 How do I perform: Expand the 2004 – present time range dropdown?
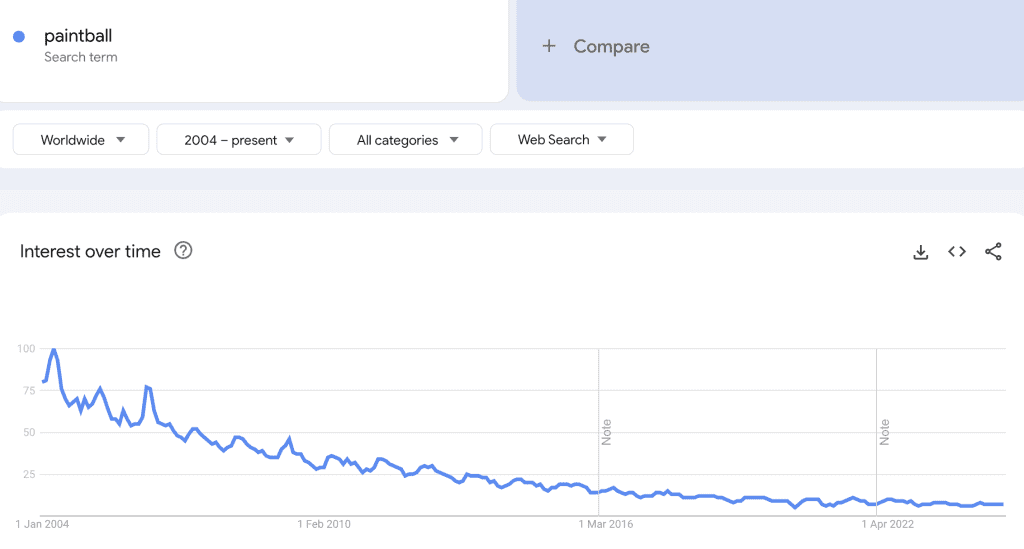239,140
